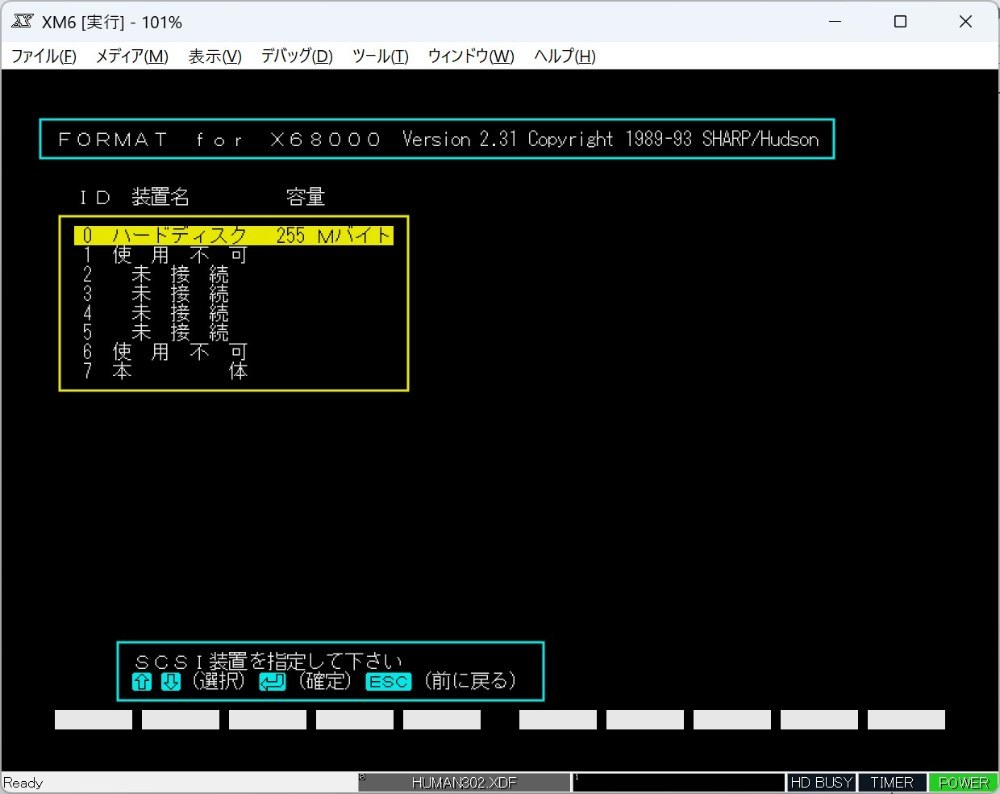Open the ツール(T) menu

[x=380, y=56]
